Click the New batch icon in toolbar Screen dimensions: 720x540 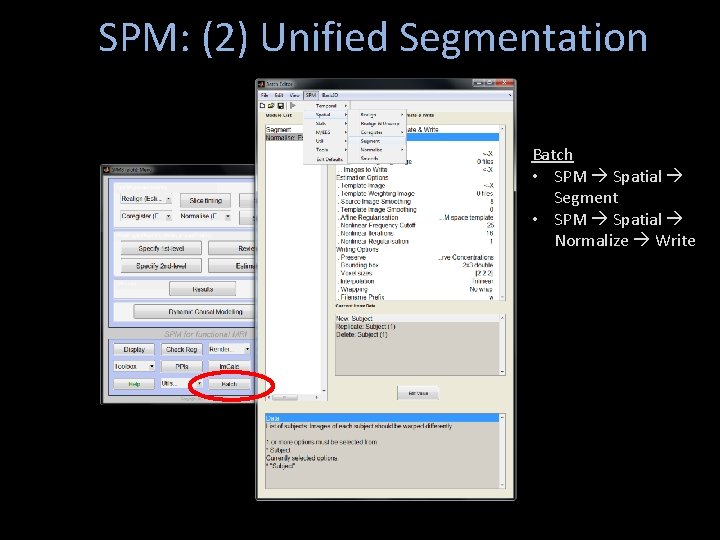click(262, 106)
